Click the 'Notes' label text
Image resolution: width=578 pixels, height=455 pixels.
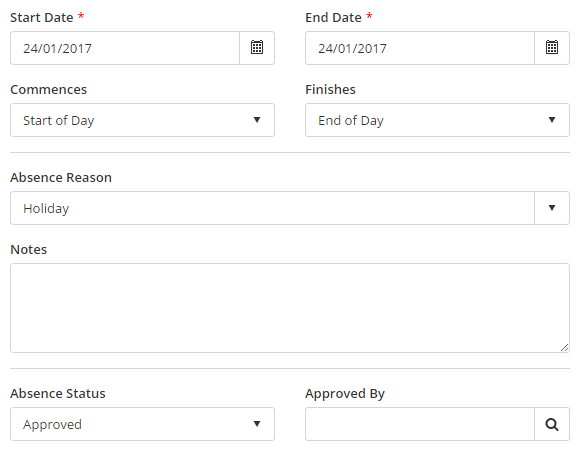[x=29, y=250]
